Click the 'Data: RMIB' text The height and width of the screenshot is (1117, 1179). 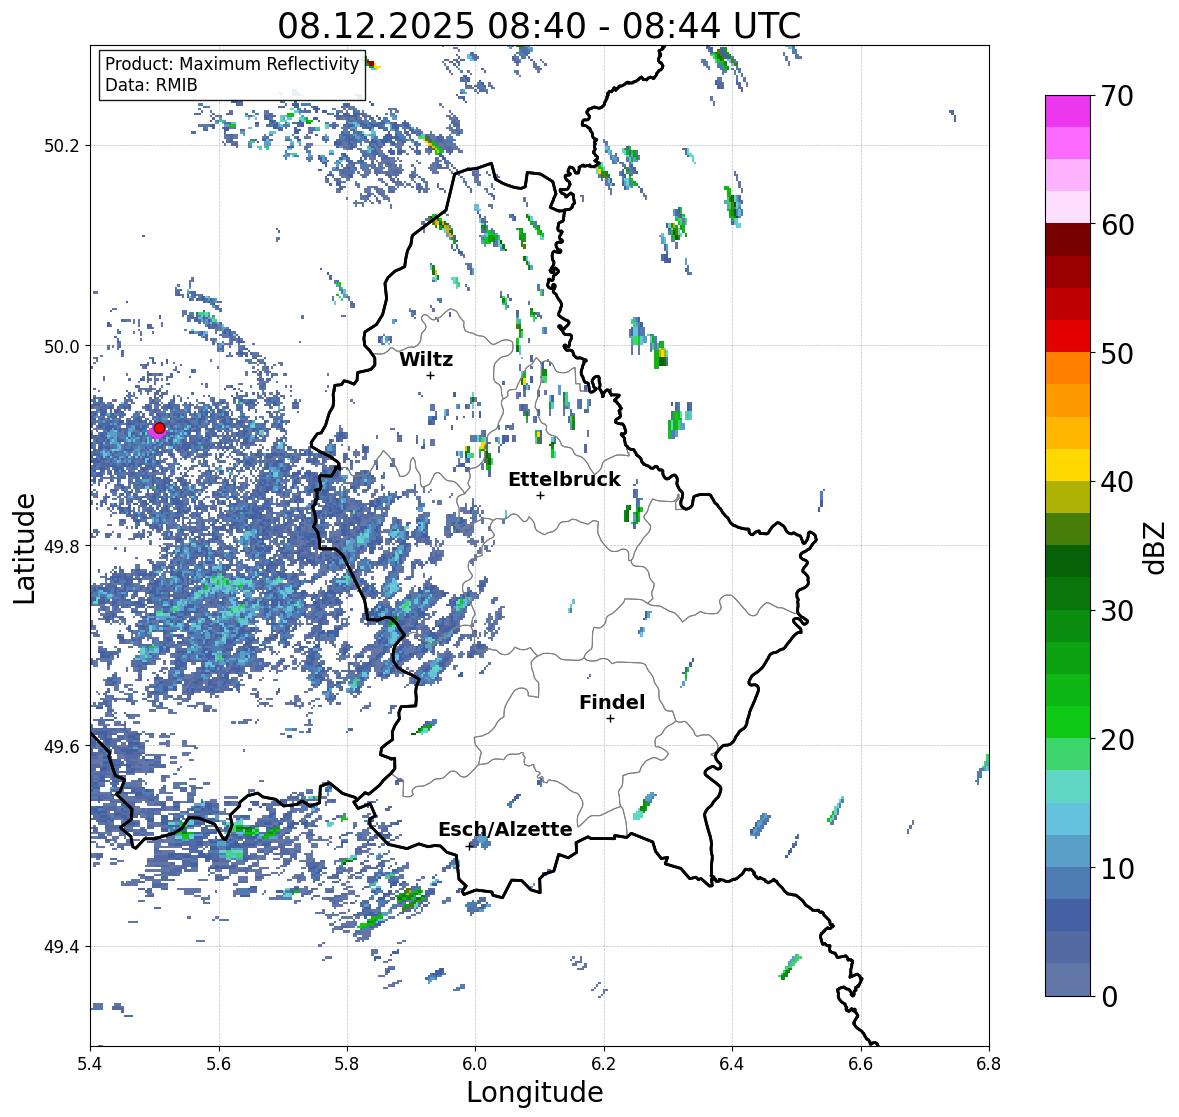(x=151, y=85)
